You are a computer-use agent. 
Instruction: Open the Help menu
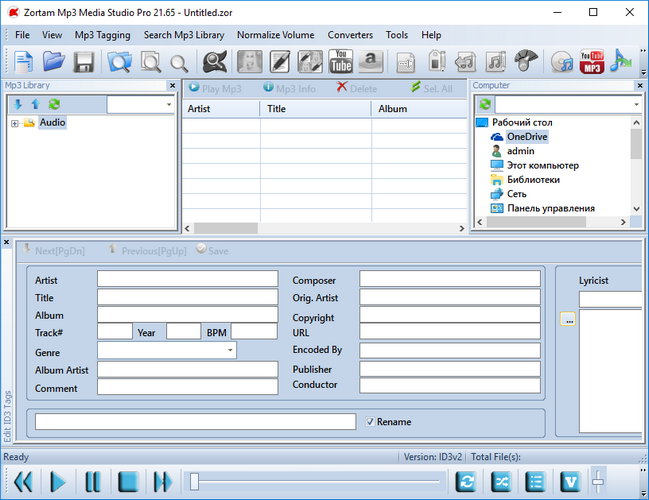[x=431, y=35]
